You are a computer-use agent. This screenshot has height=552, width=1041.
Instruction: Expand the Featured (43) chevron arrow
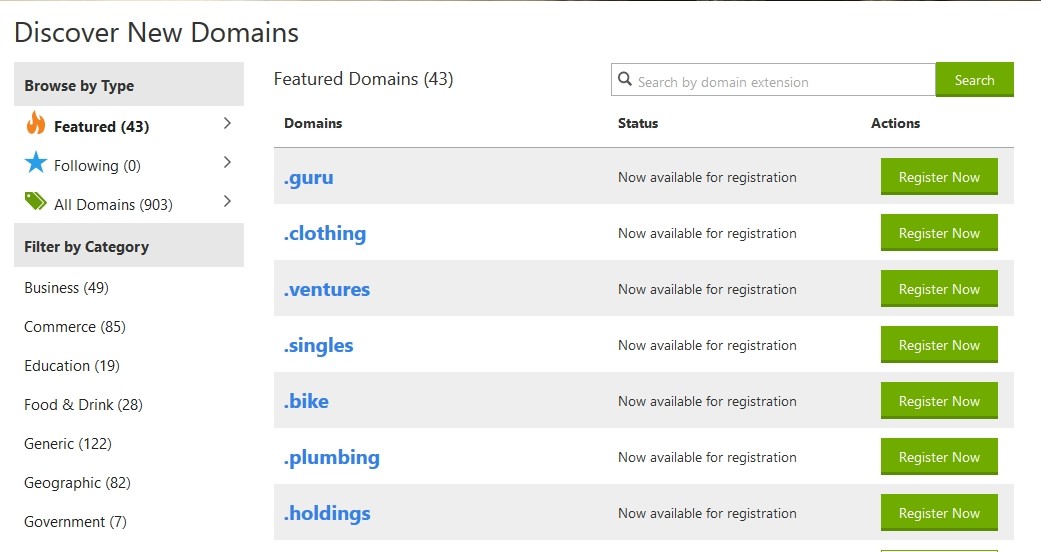[x=227, y=124]
